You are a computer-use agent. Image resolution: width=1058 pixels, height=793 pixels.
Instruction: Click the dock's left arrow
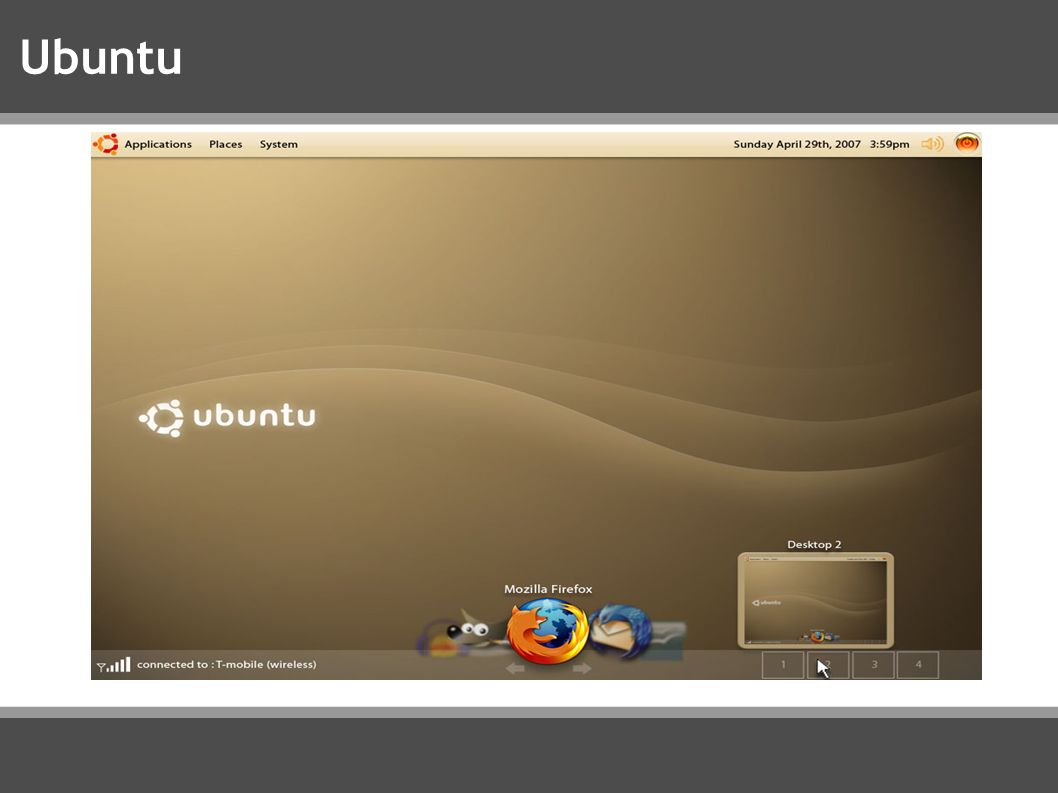click(x=516, y=668)
